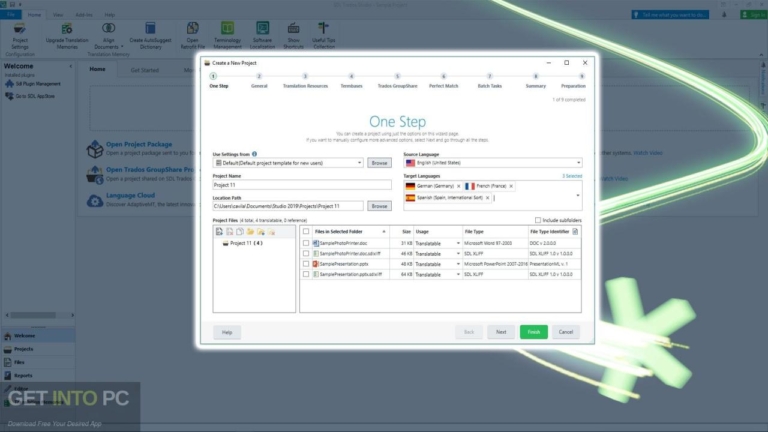Click the add files icon in Project Files toolbar

(x=219, y=232)
